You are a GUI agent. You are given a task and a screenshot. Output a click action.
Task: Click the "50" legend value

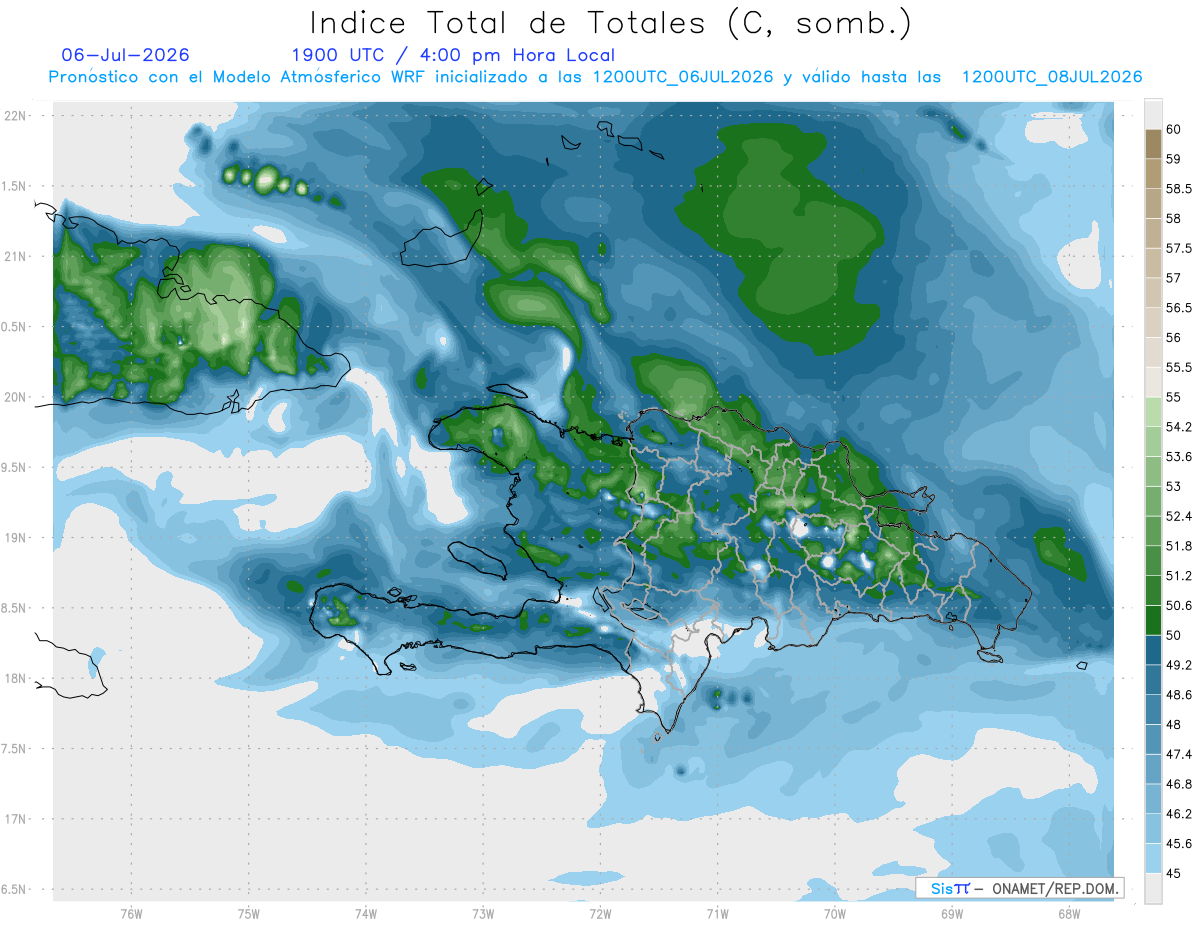pyautogui.click(x=1173, y=636)
